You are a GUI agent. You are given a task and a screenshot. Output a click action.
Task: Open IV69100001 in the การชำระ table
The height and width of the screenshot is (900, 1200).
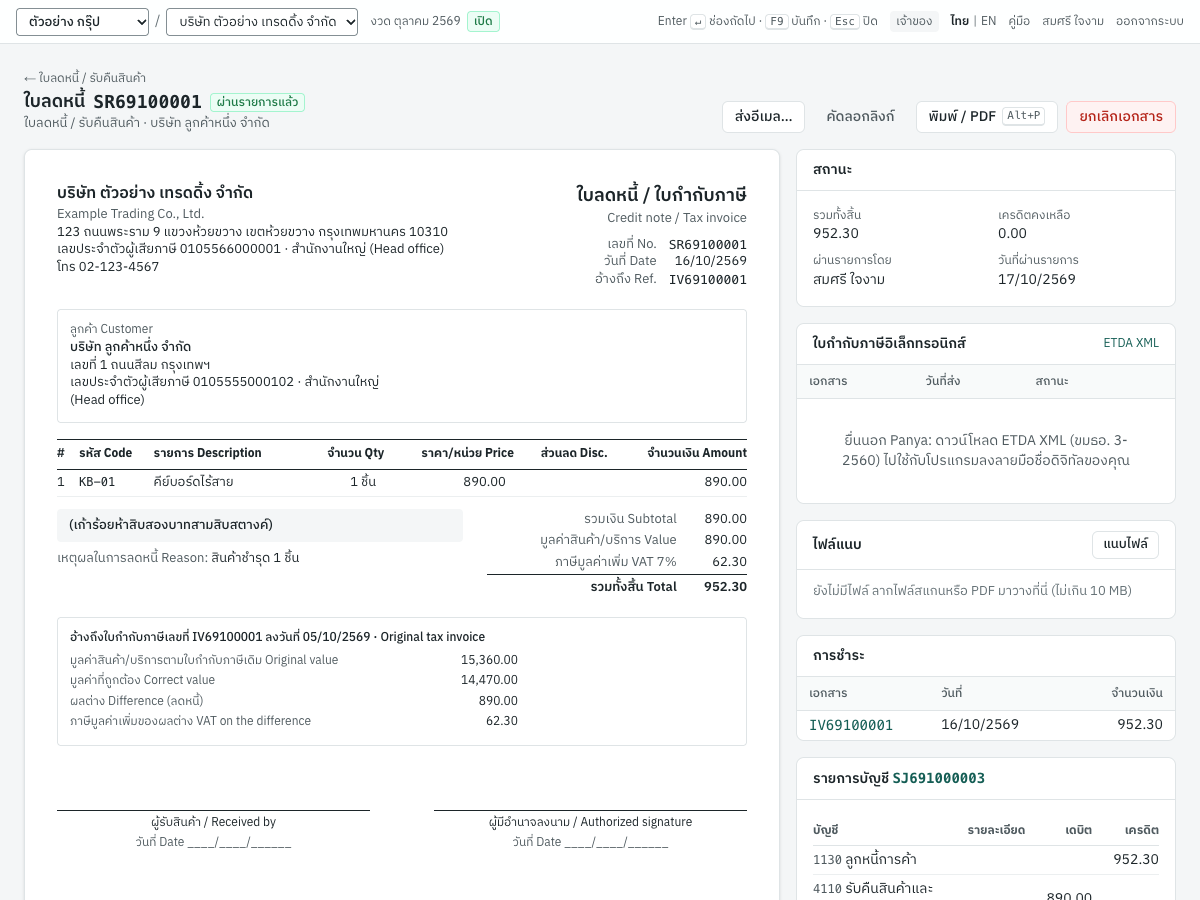click(851, 724)
